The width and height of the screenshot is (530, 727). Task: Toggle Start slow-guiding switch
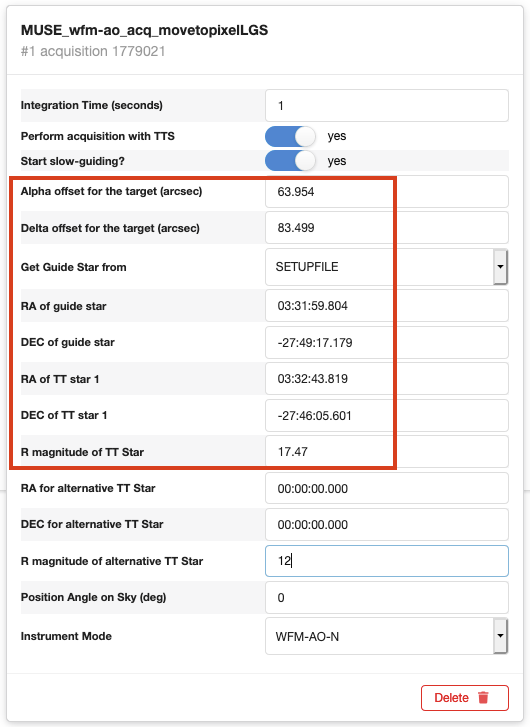pyautogui.click(x=290, y=161)
